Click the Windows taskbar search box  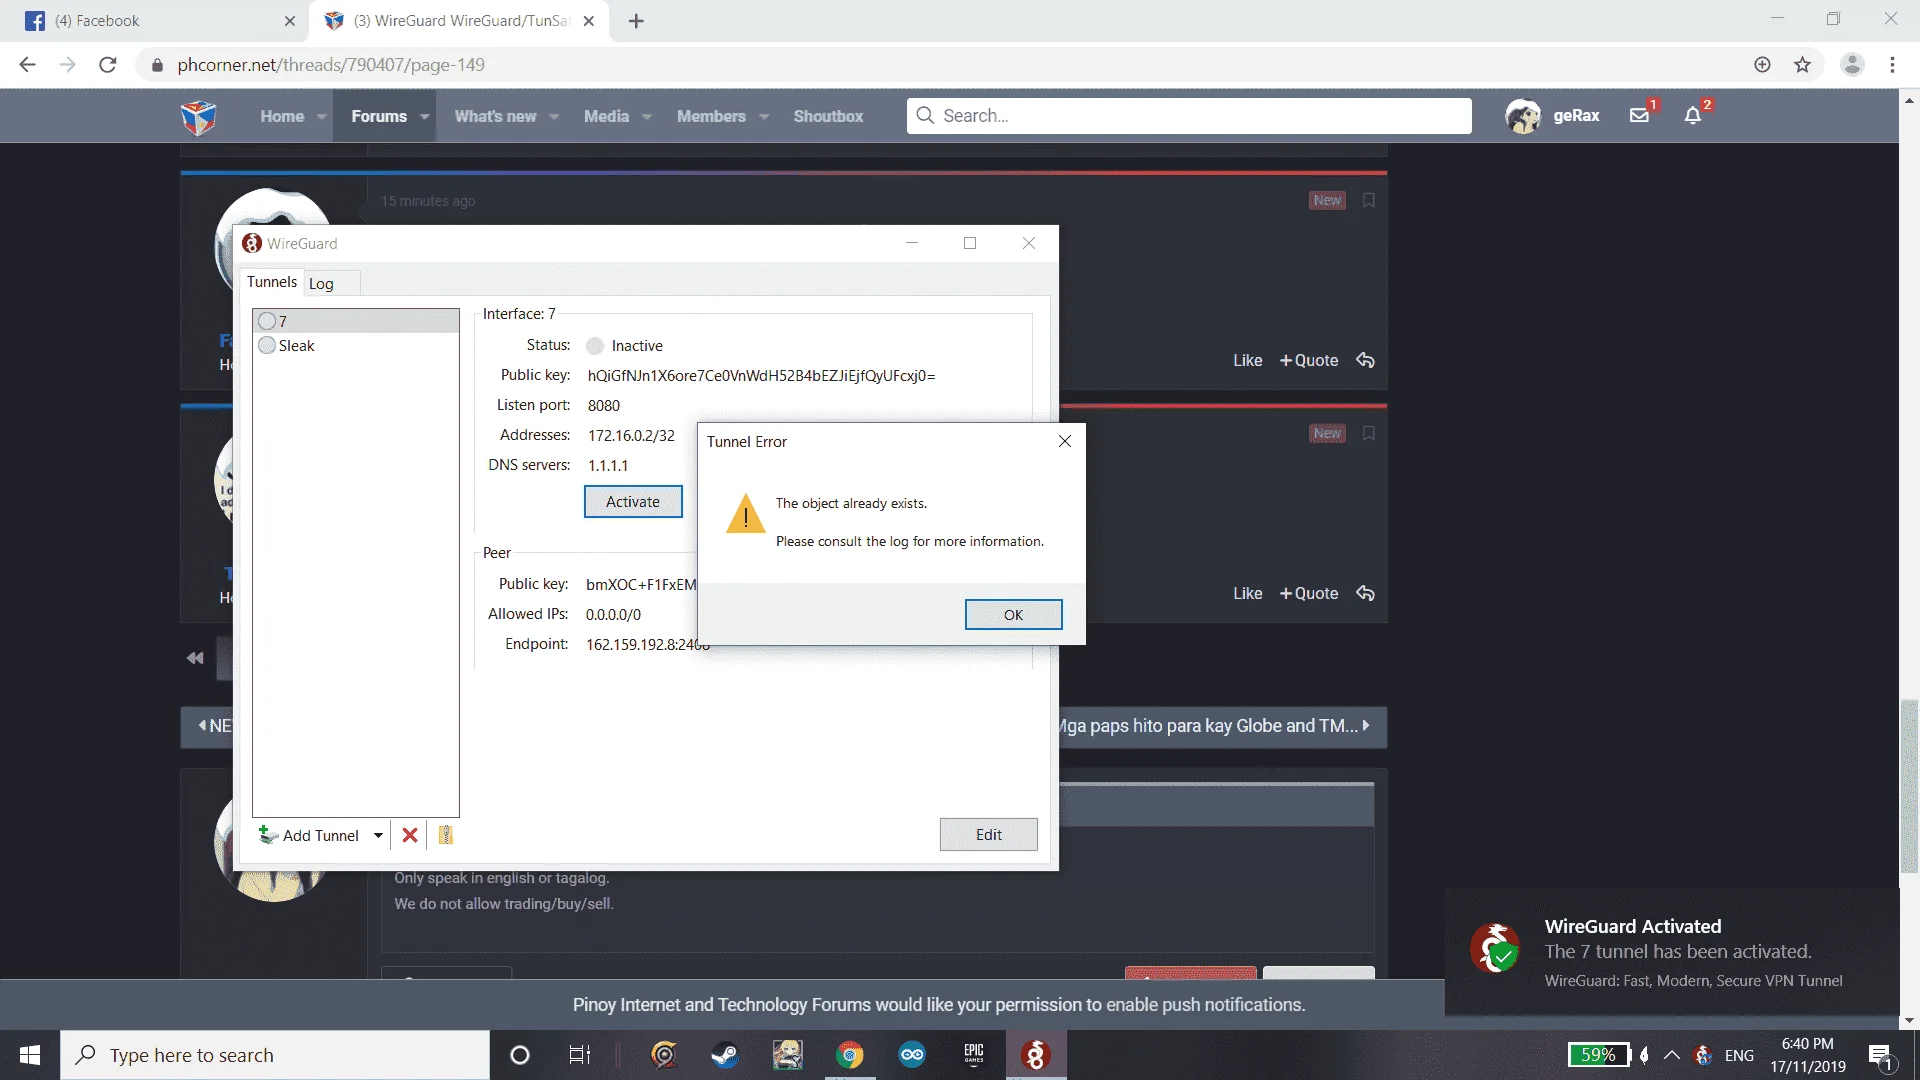tap(275, 1055)
